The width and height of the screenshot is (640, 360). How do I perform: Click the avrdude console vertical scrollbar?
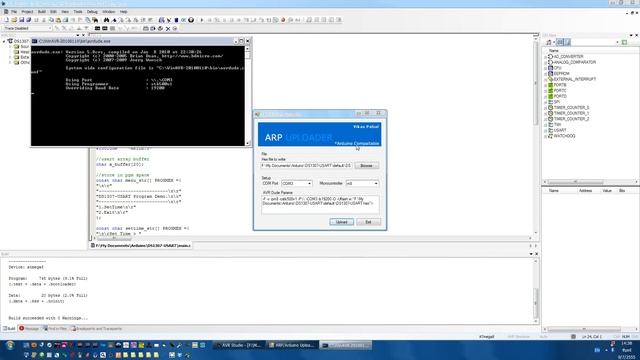247,96
